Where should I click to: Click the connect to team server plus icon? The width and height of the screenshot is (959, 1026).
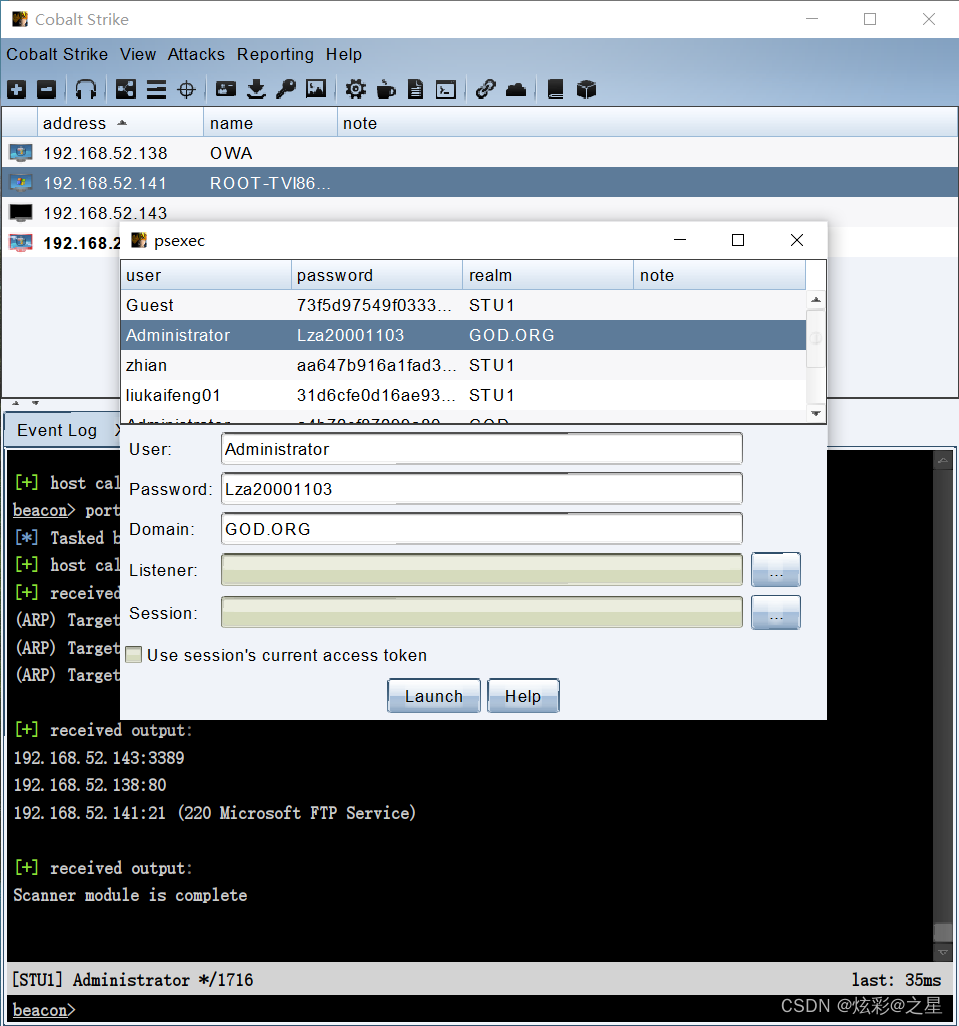(x=17, y=89)
